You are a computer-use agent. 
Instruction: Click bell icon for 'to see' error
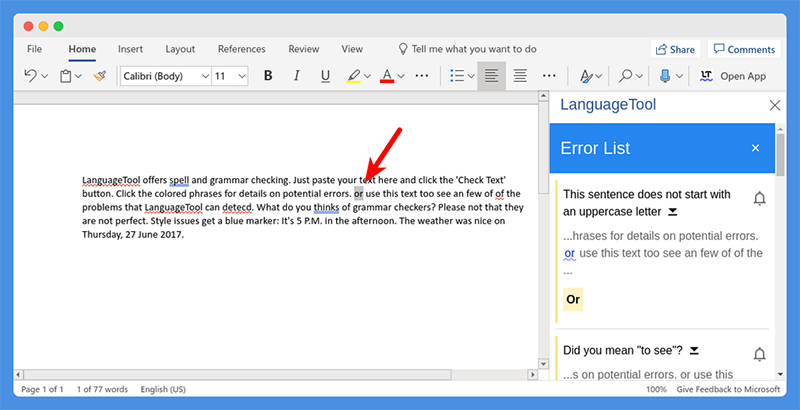point(759,354)
